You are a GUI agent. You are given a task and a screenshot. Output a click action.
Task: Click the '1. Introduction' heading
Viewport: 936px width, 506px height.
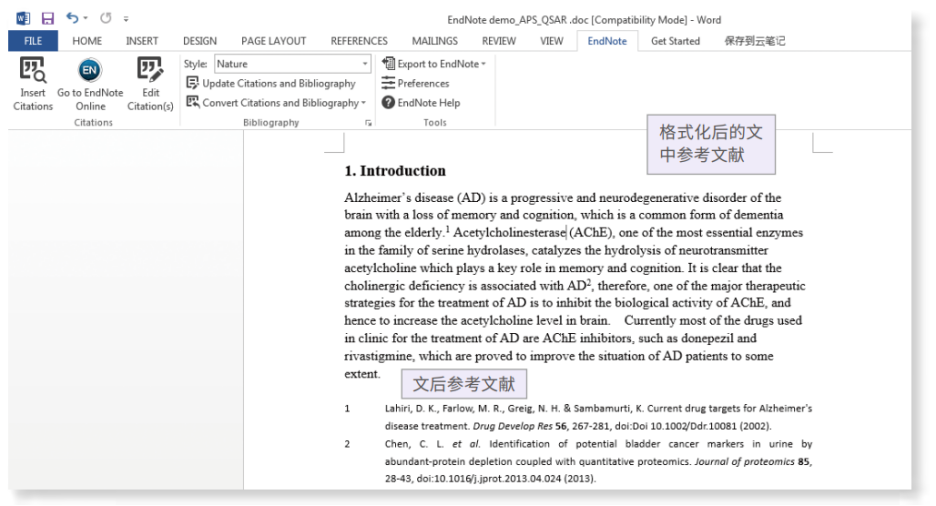[395, 171]
